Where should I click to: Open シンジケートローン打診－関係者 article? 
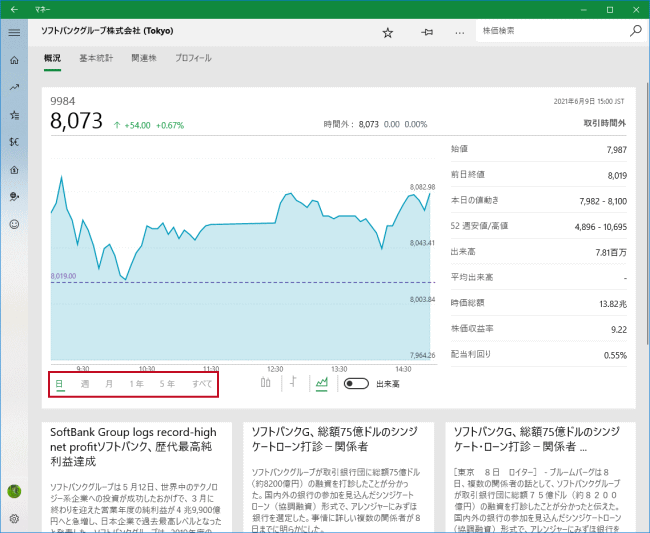pos(338,477)
